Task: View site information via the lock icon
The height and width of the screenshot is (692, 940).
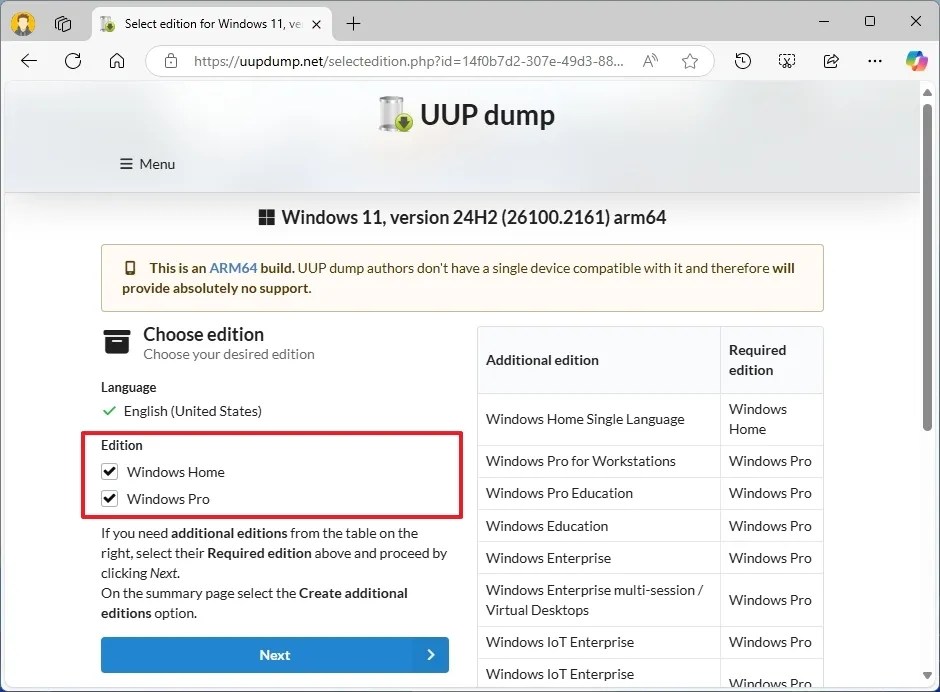Action: (x=171, y=61)
